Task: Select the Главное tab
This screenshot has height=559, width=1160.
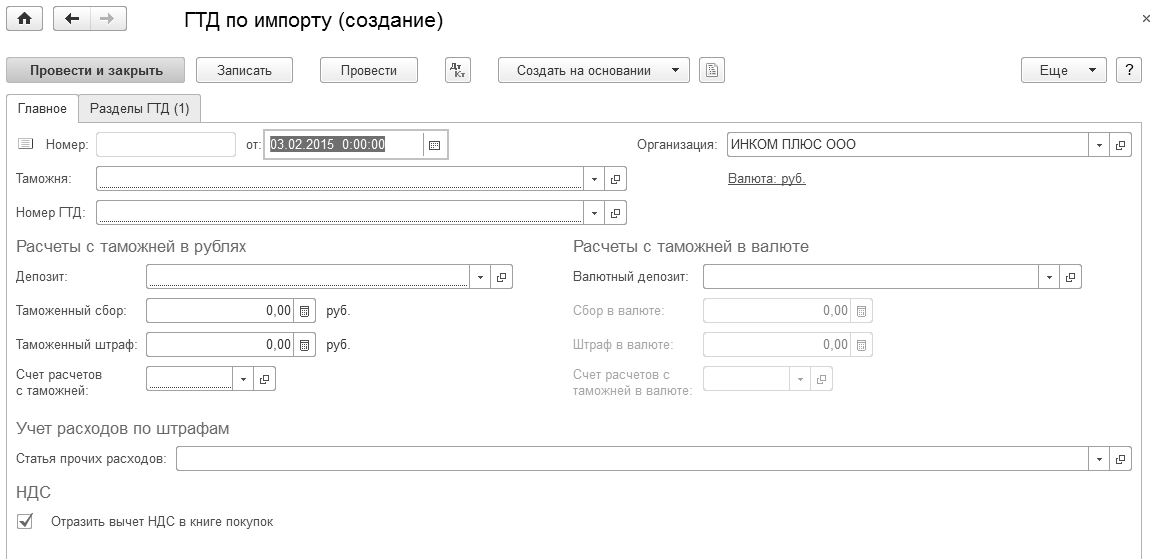Action: (42, 108)
